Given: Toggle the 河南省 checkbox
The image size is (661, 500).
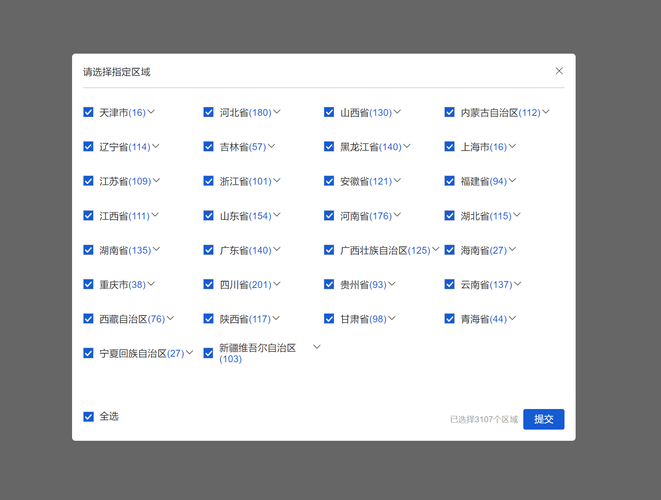Looking at the screenshot, I should coord(329,216).
